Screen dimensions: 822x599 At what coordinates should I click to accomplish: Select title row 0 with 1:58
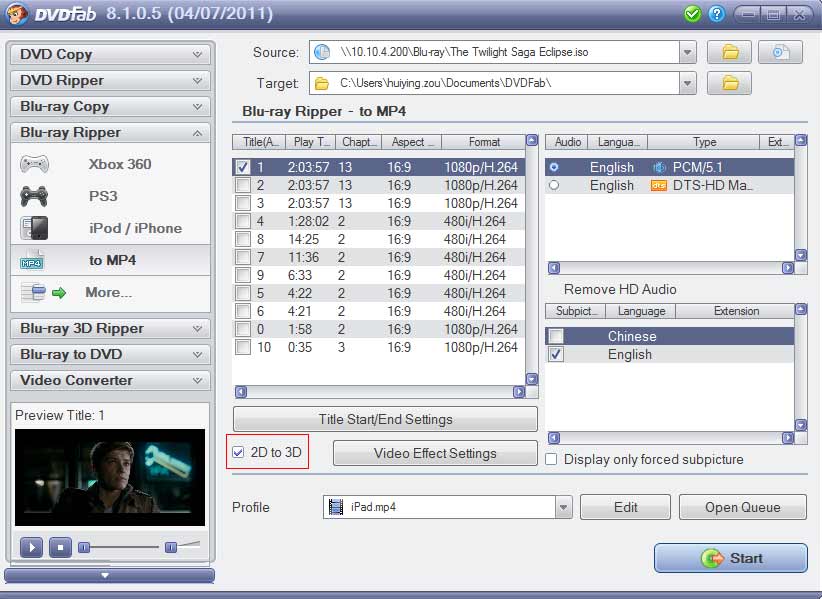click(x=378, y=329)
